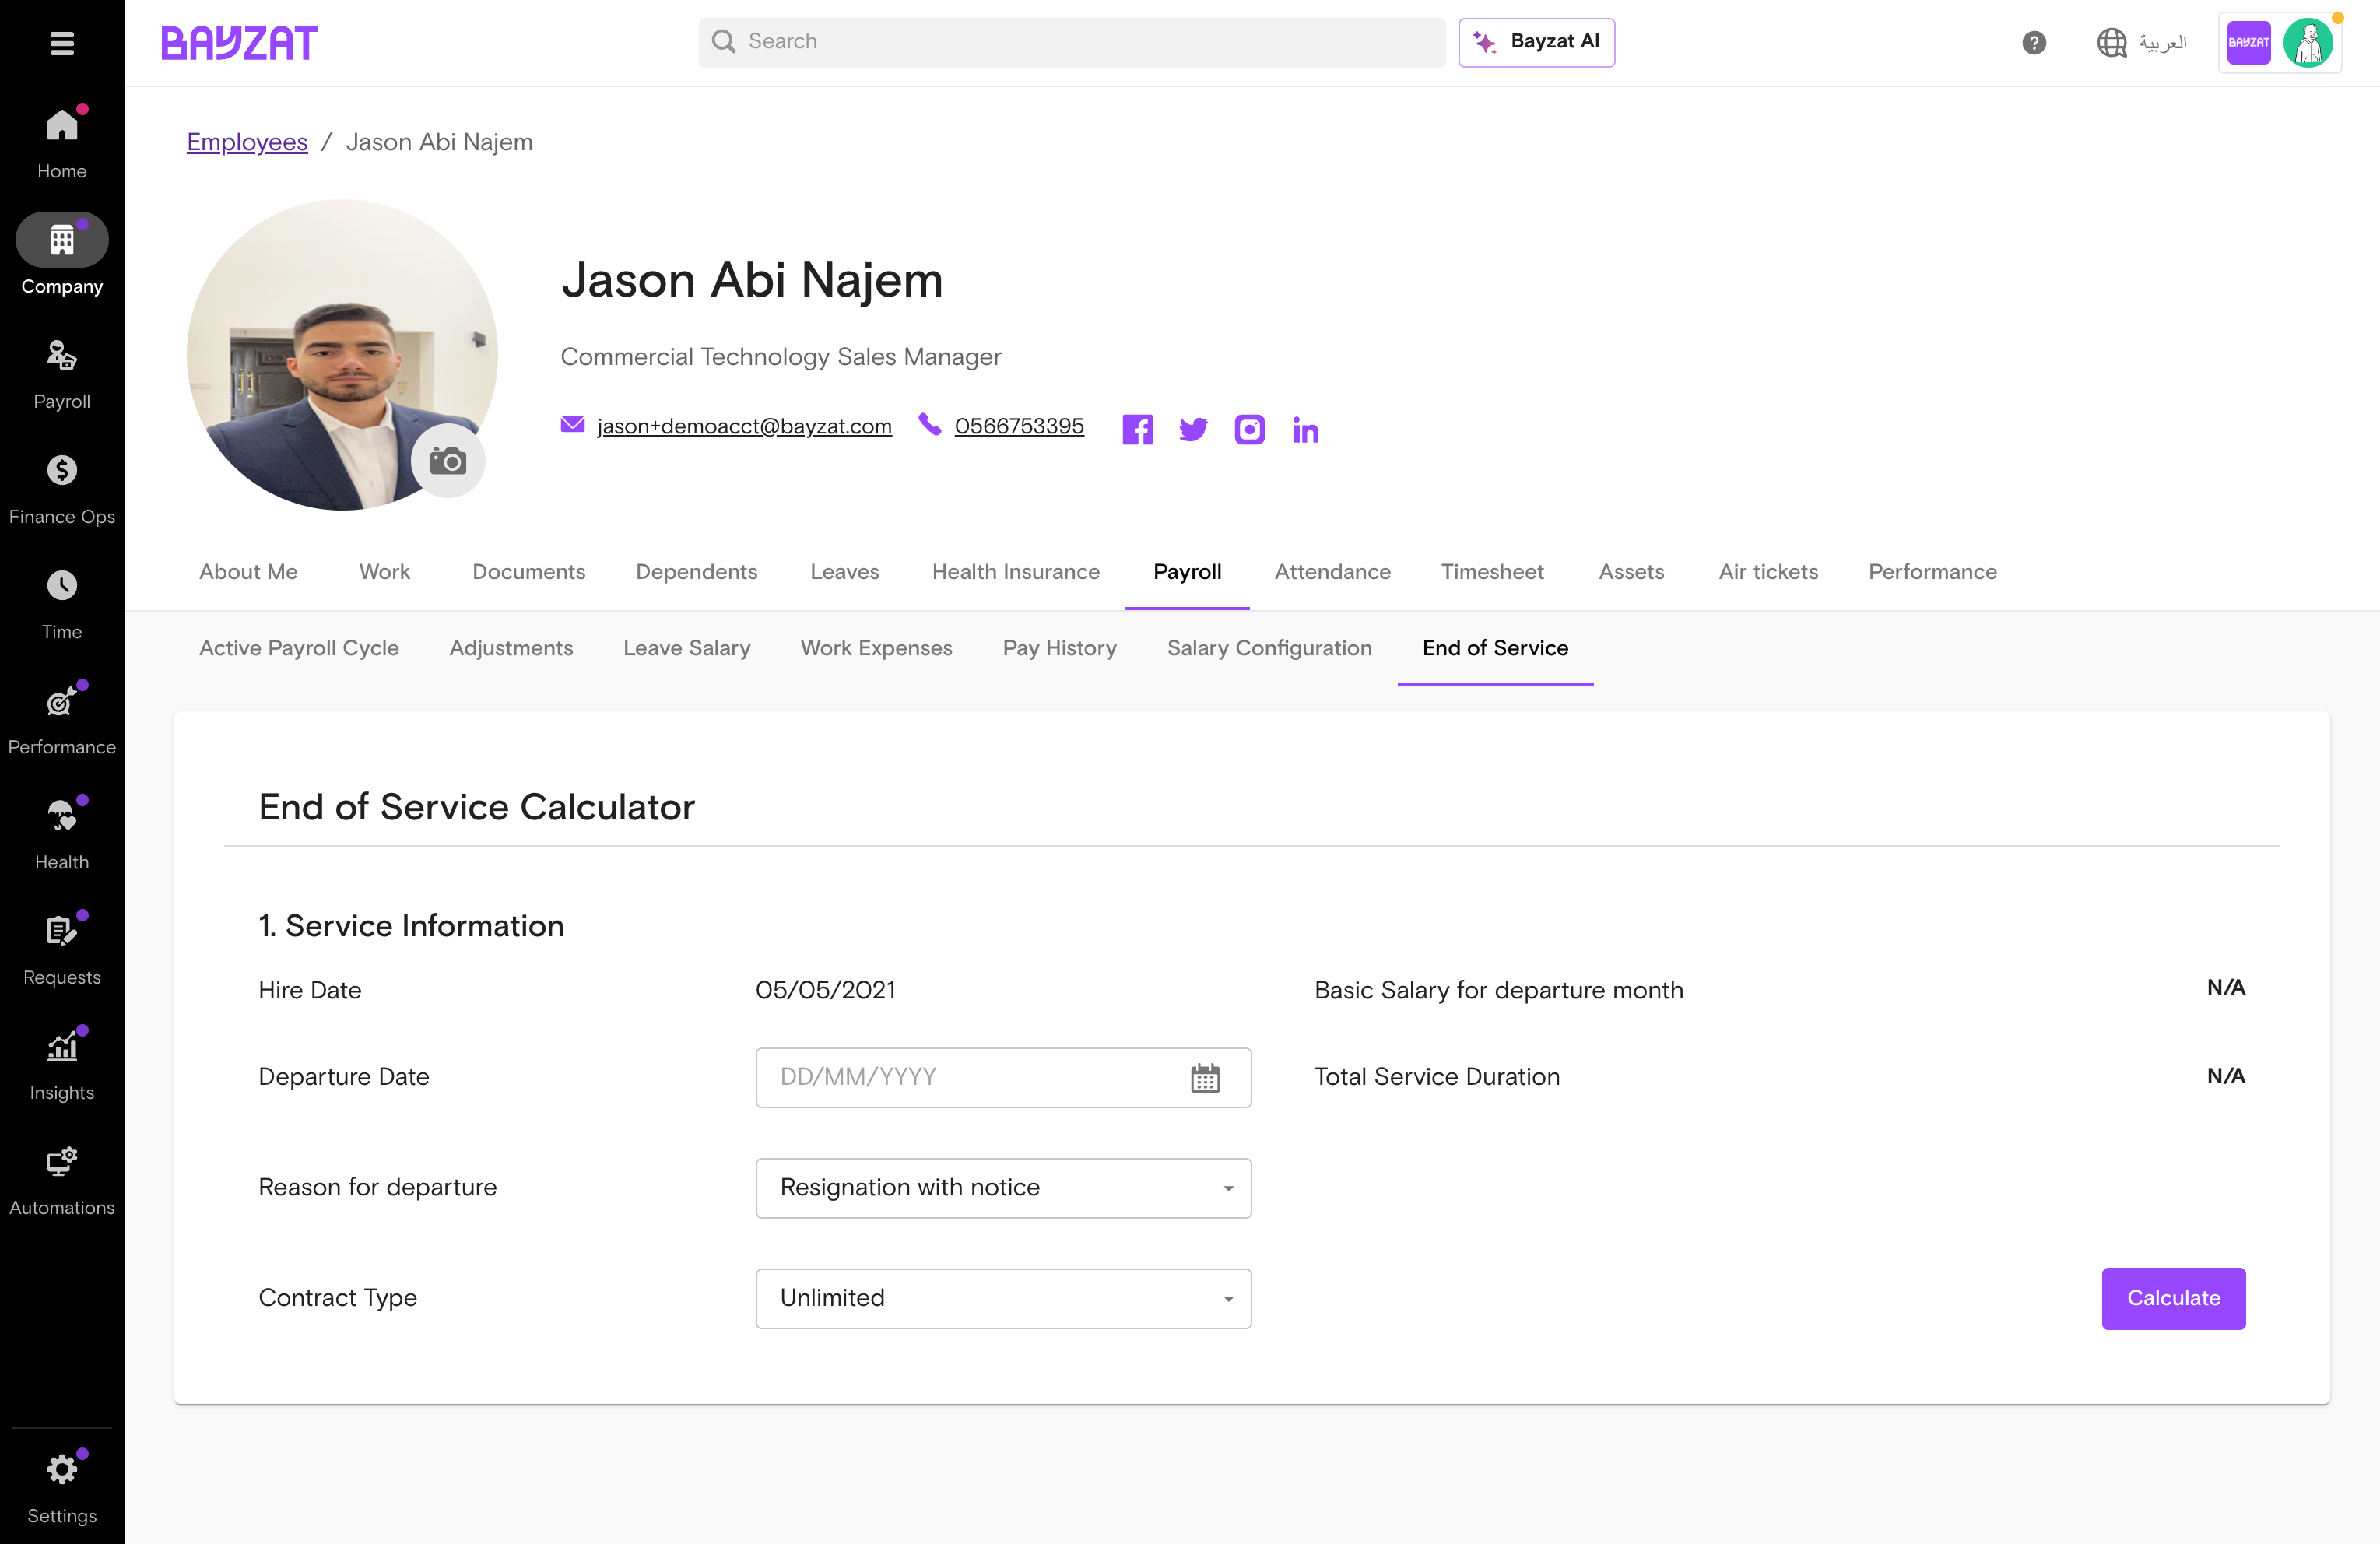This screenshot has height=1544, width=2380.
Task: Open Automations from the sidebar
Action: (62, 1180)
